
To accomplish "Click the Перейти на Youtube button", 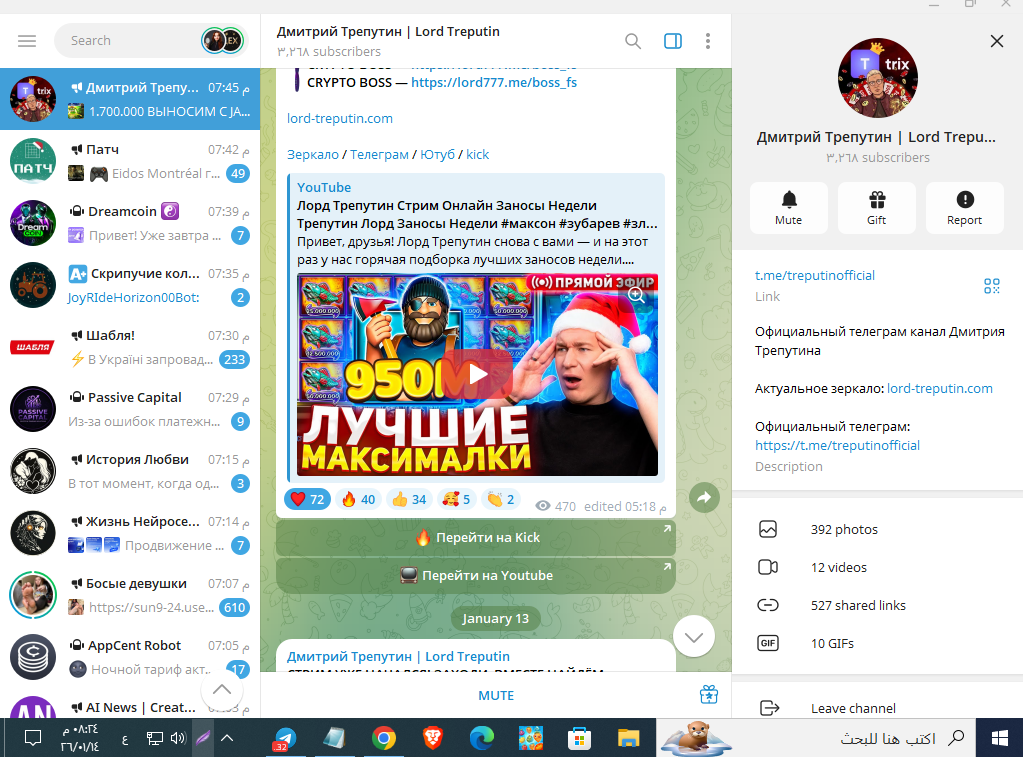I will [476, 576].
